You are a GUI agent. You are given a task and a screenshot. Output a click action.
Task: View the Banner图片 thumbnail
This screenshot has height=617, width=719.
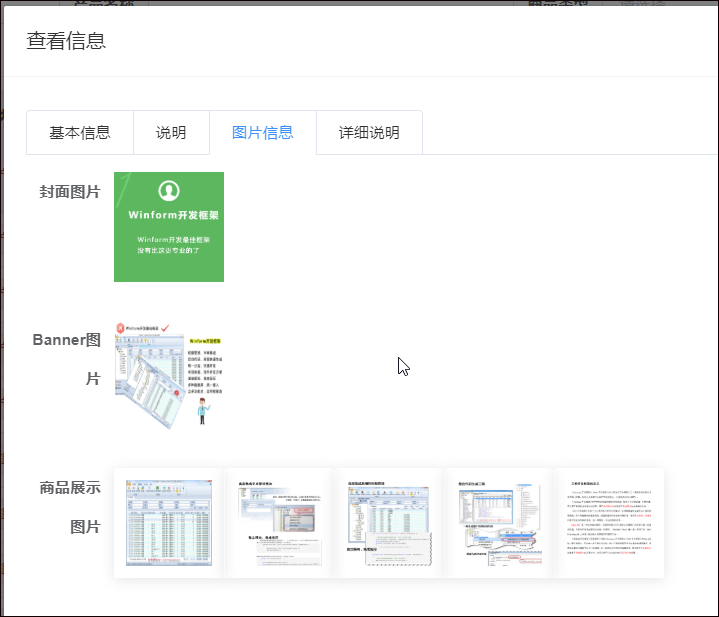pos(169,375)
